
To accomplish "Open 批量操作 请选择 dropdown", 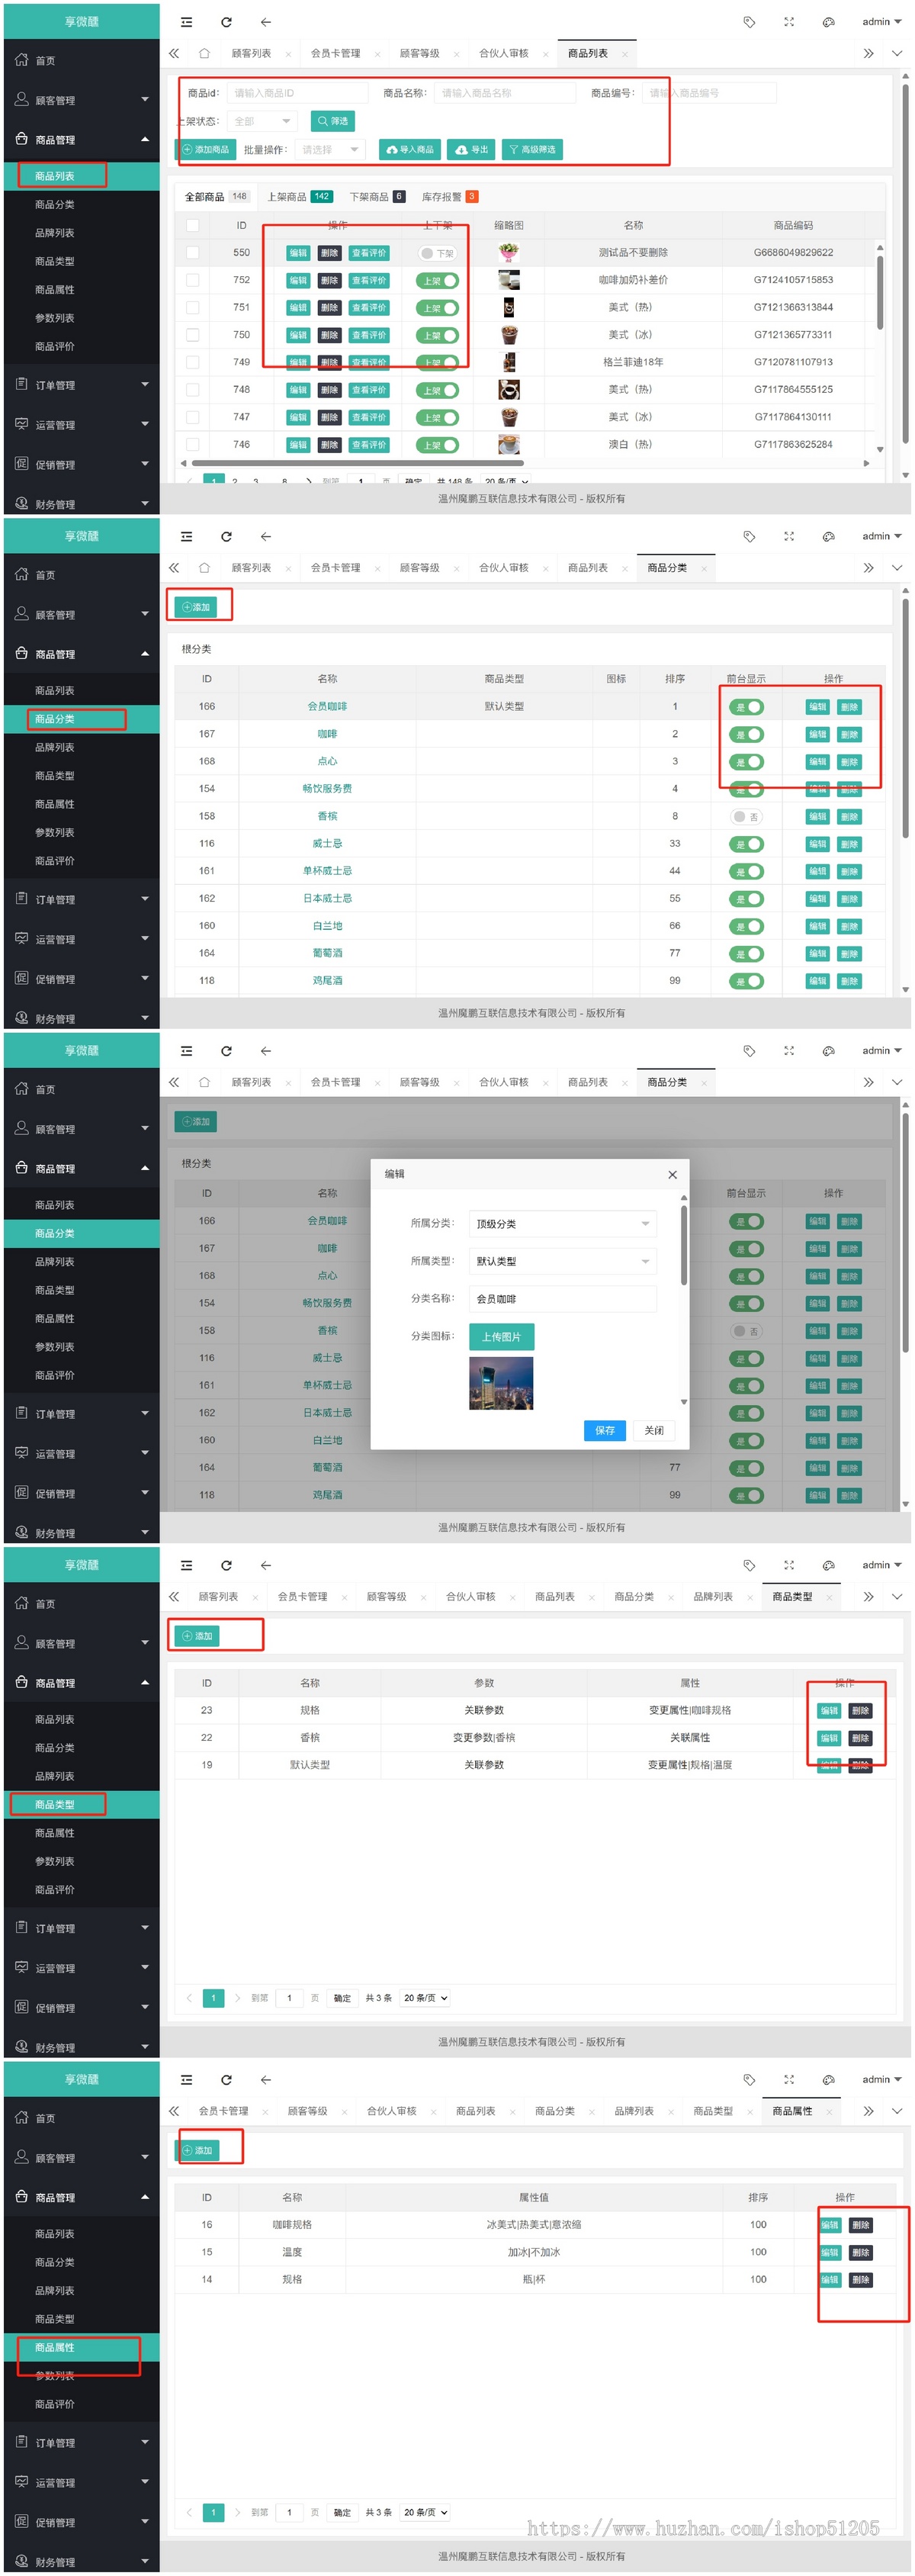I will 331,149.
